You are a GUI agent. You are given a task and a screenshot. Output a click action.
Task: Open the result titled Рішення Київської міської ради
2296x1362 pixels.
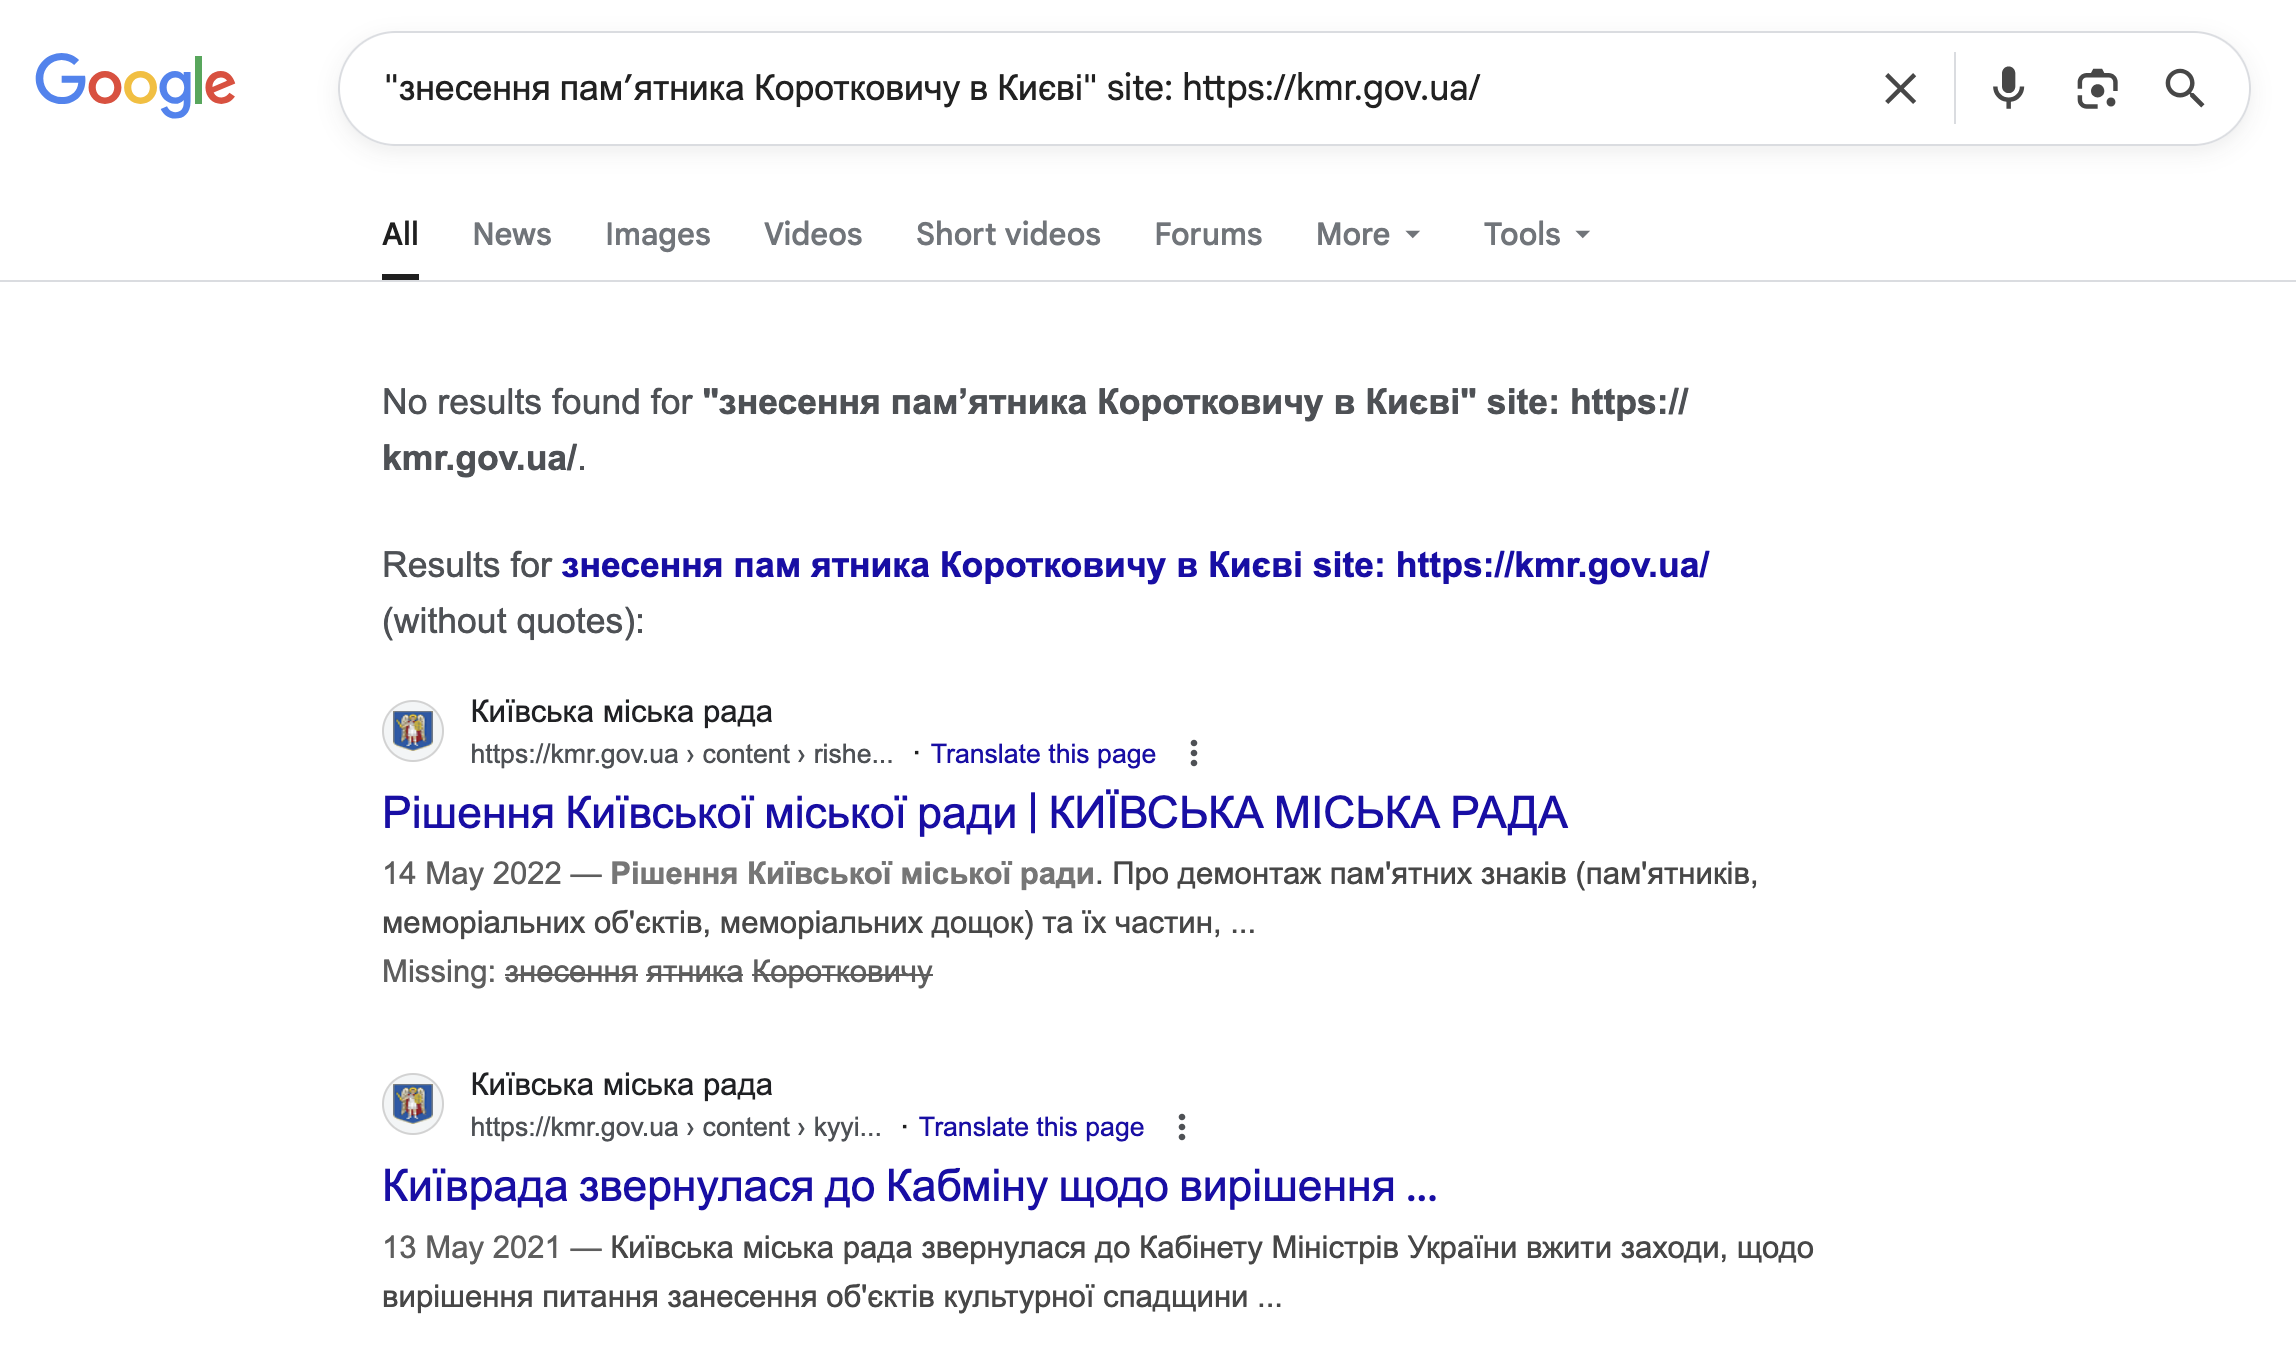975,813
